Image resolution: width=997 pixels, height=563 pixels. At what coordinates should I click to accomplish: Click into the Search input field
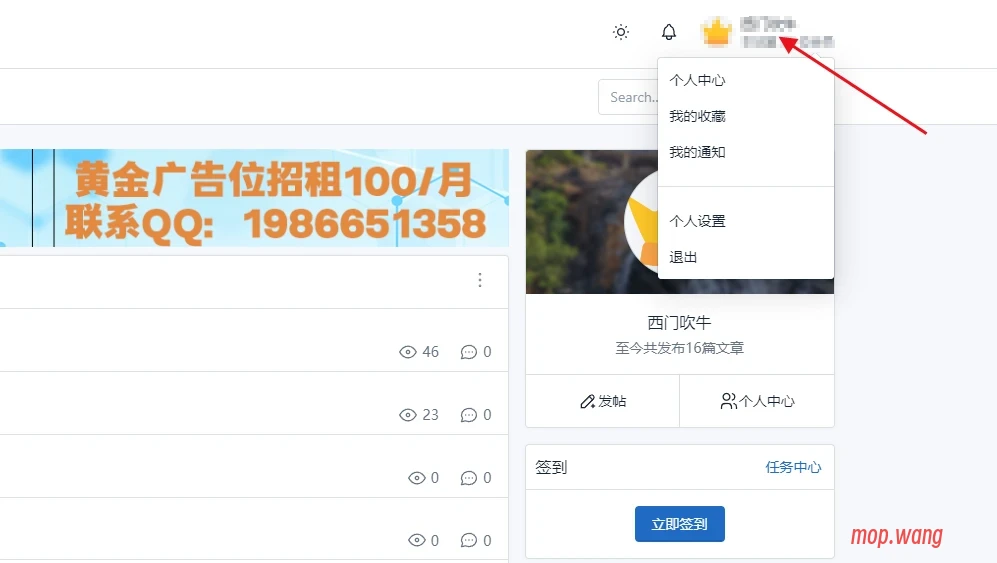tap(628, 97)
